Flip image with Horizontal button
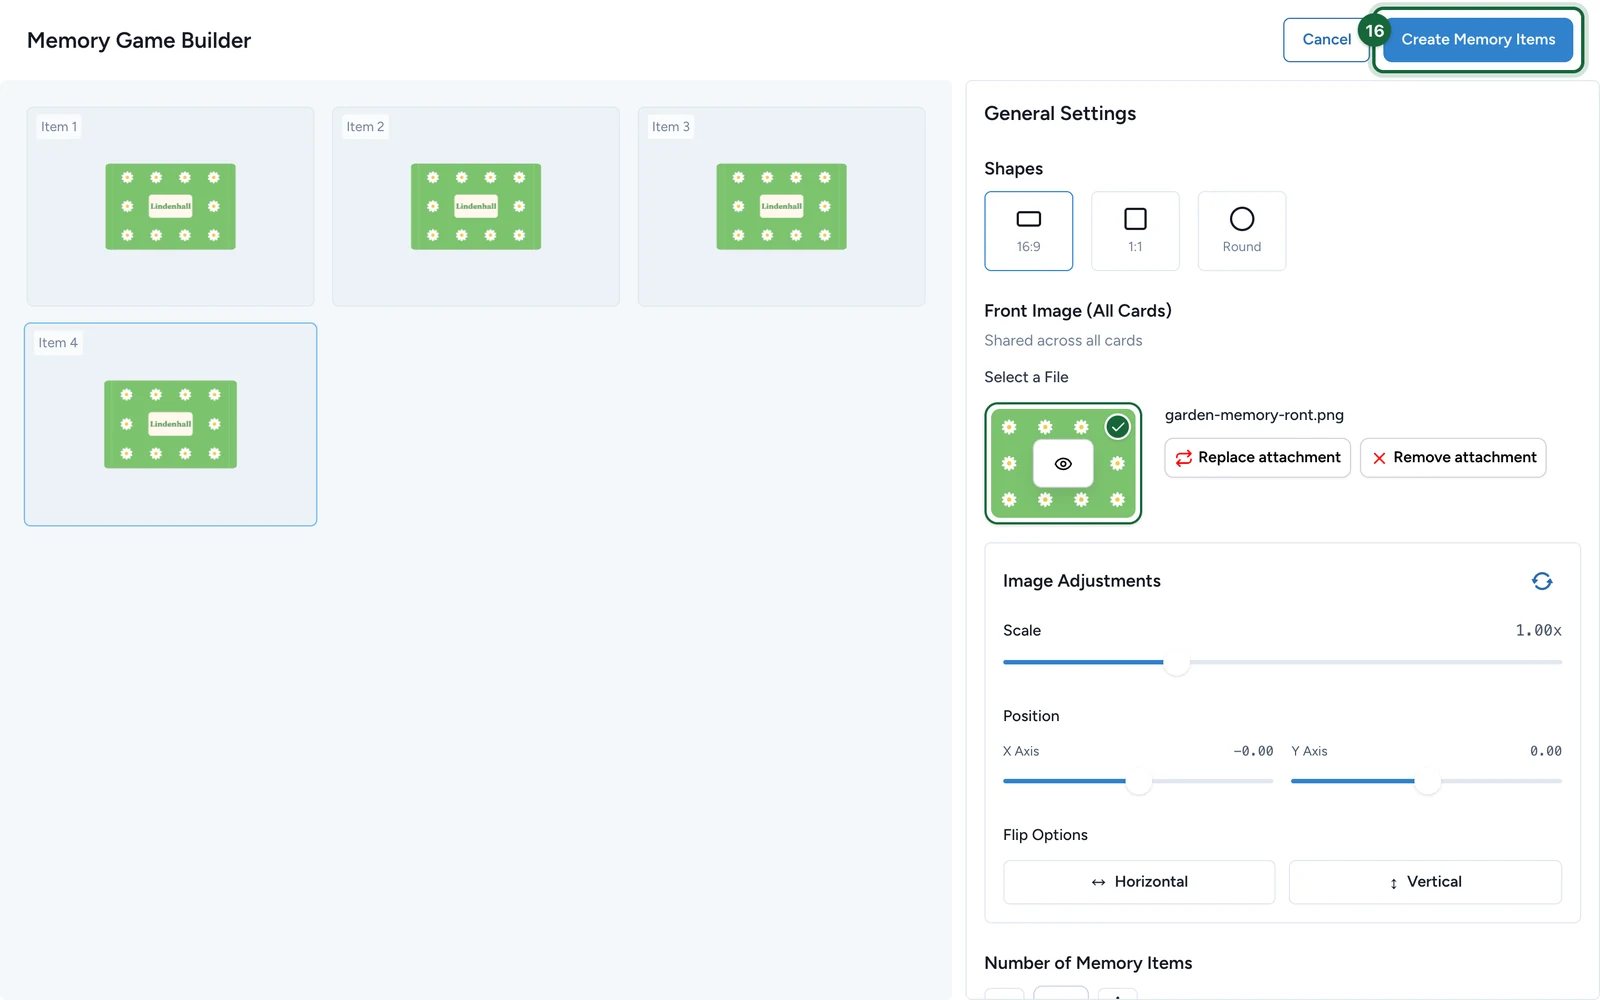1600x1000 pixels. tap(1139, 882)
